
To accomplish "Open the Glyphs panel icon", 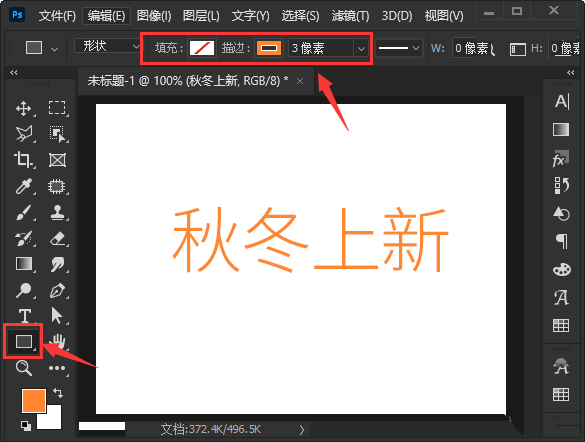I will click(561, 298).
